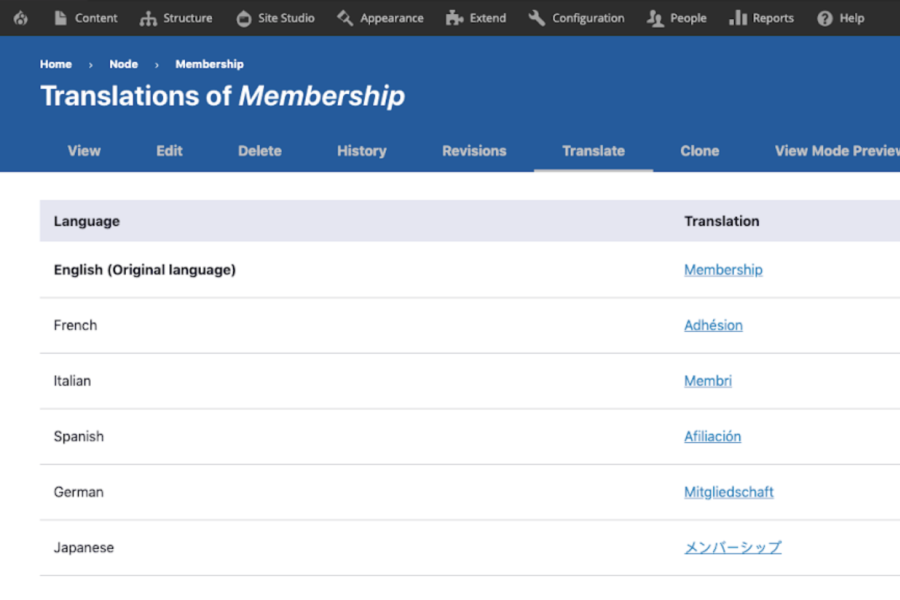
Task: Click the Home breadcrumb link
Action: (x=56, y=64)
